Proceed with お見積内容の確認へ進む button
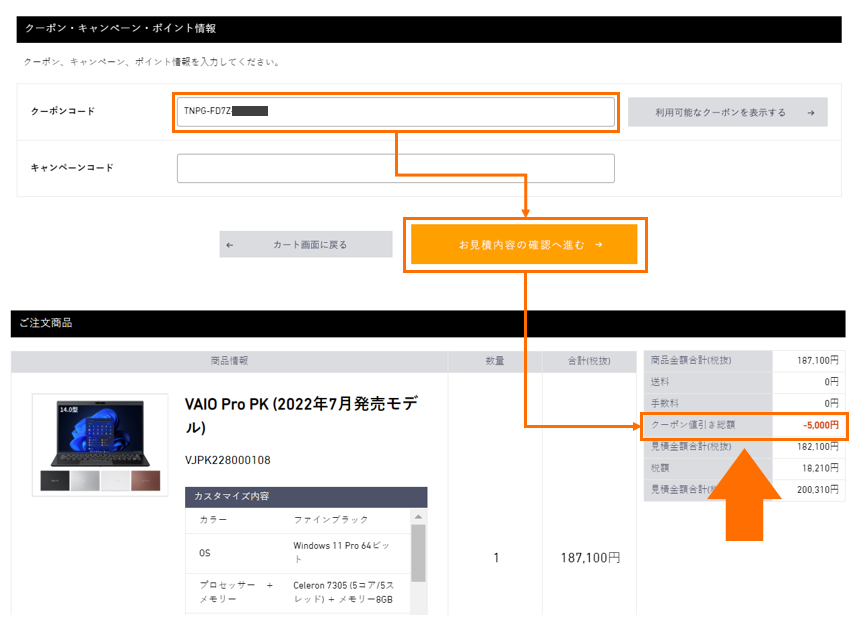This screenshot has height=637, width=865. click(x=524, y=244)
